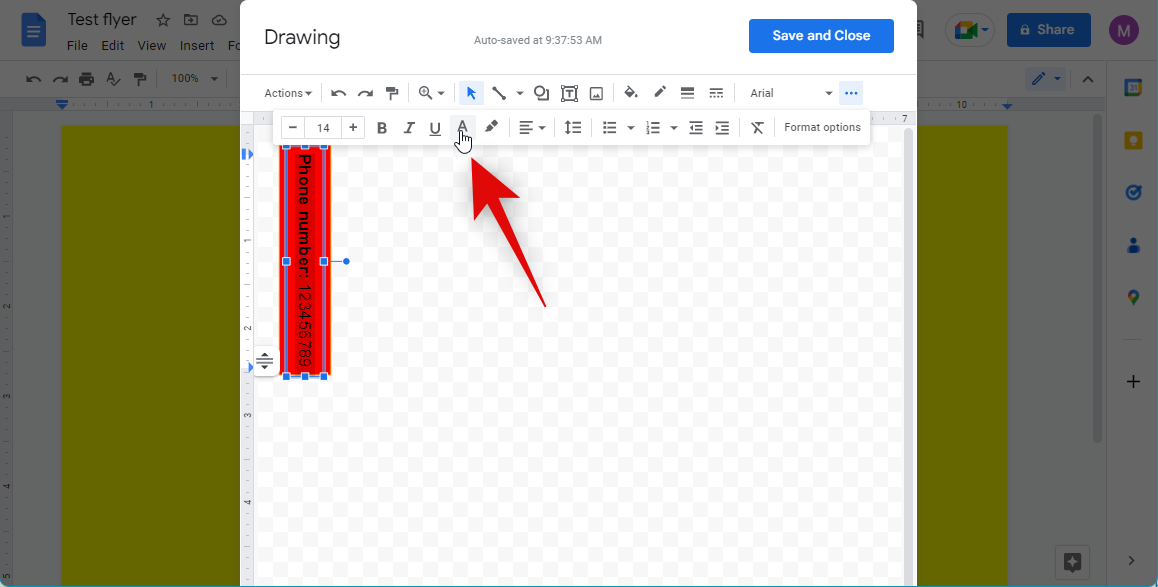Click the paint format roller
The width and height of the screenshot is (1158, 587).
(x=392, y=93)
